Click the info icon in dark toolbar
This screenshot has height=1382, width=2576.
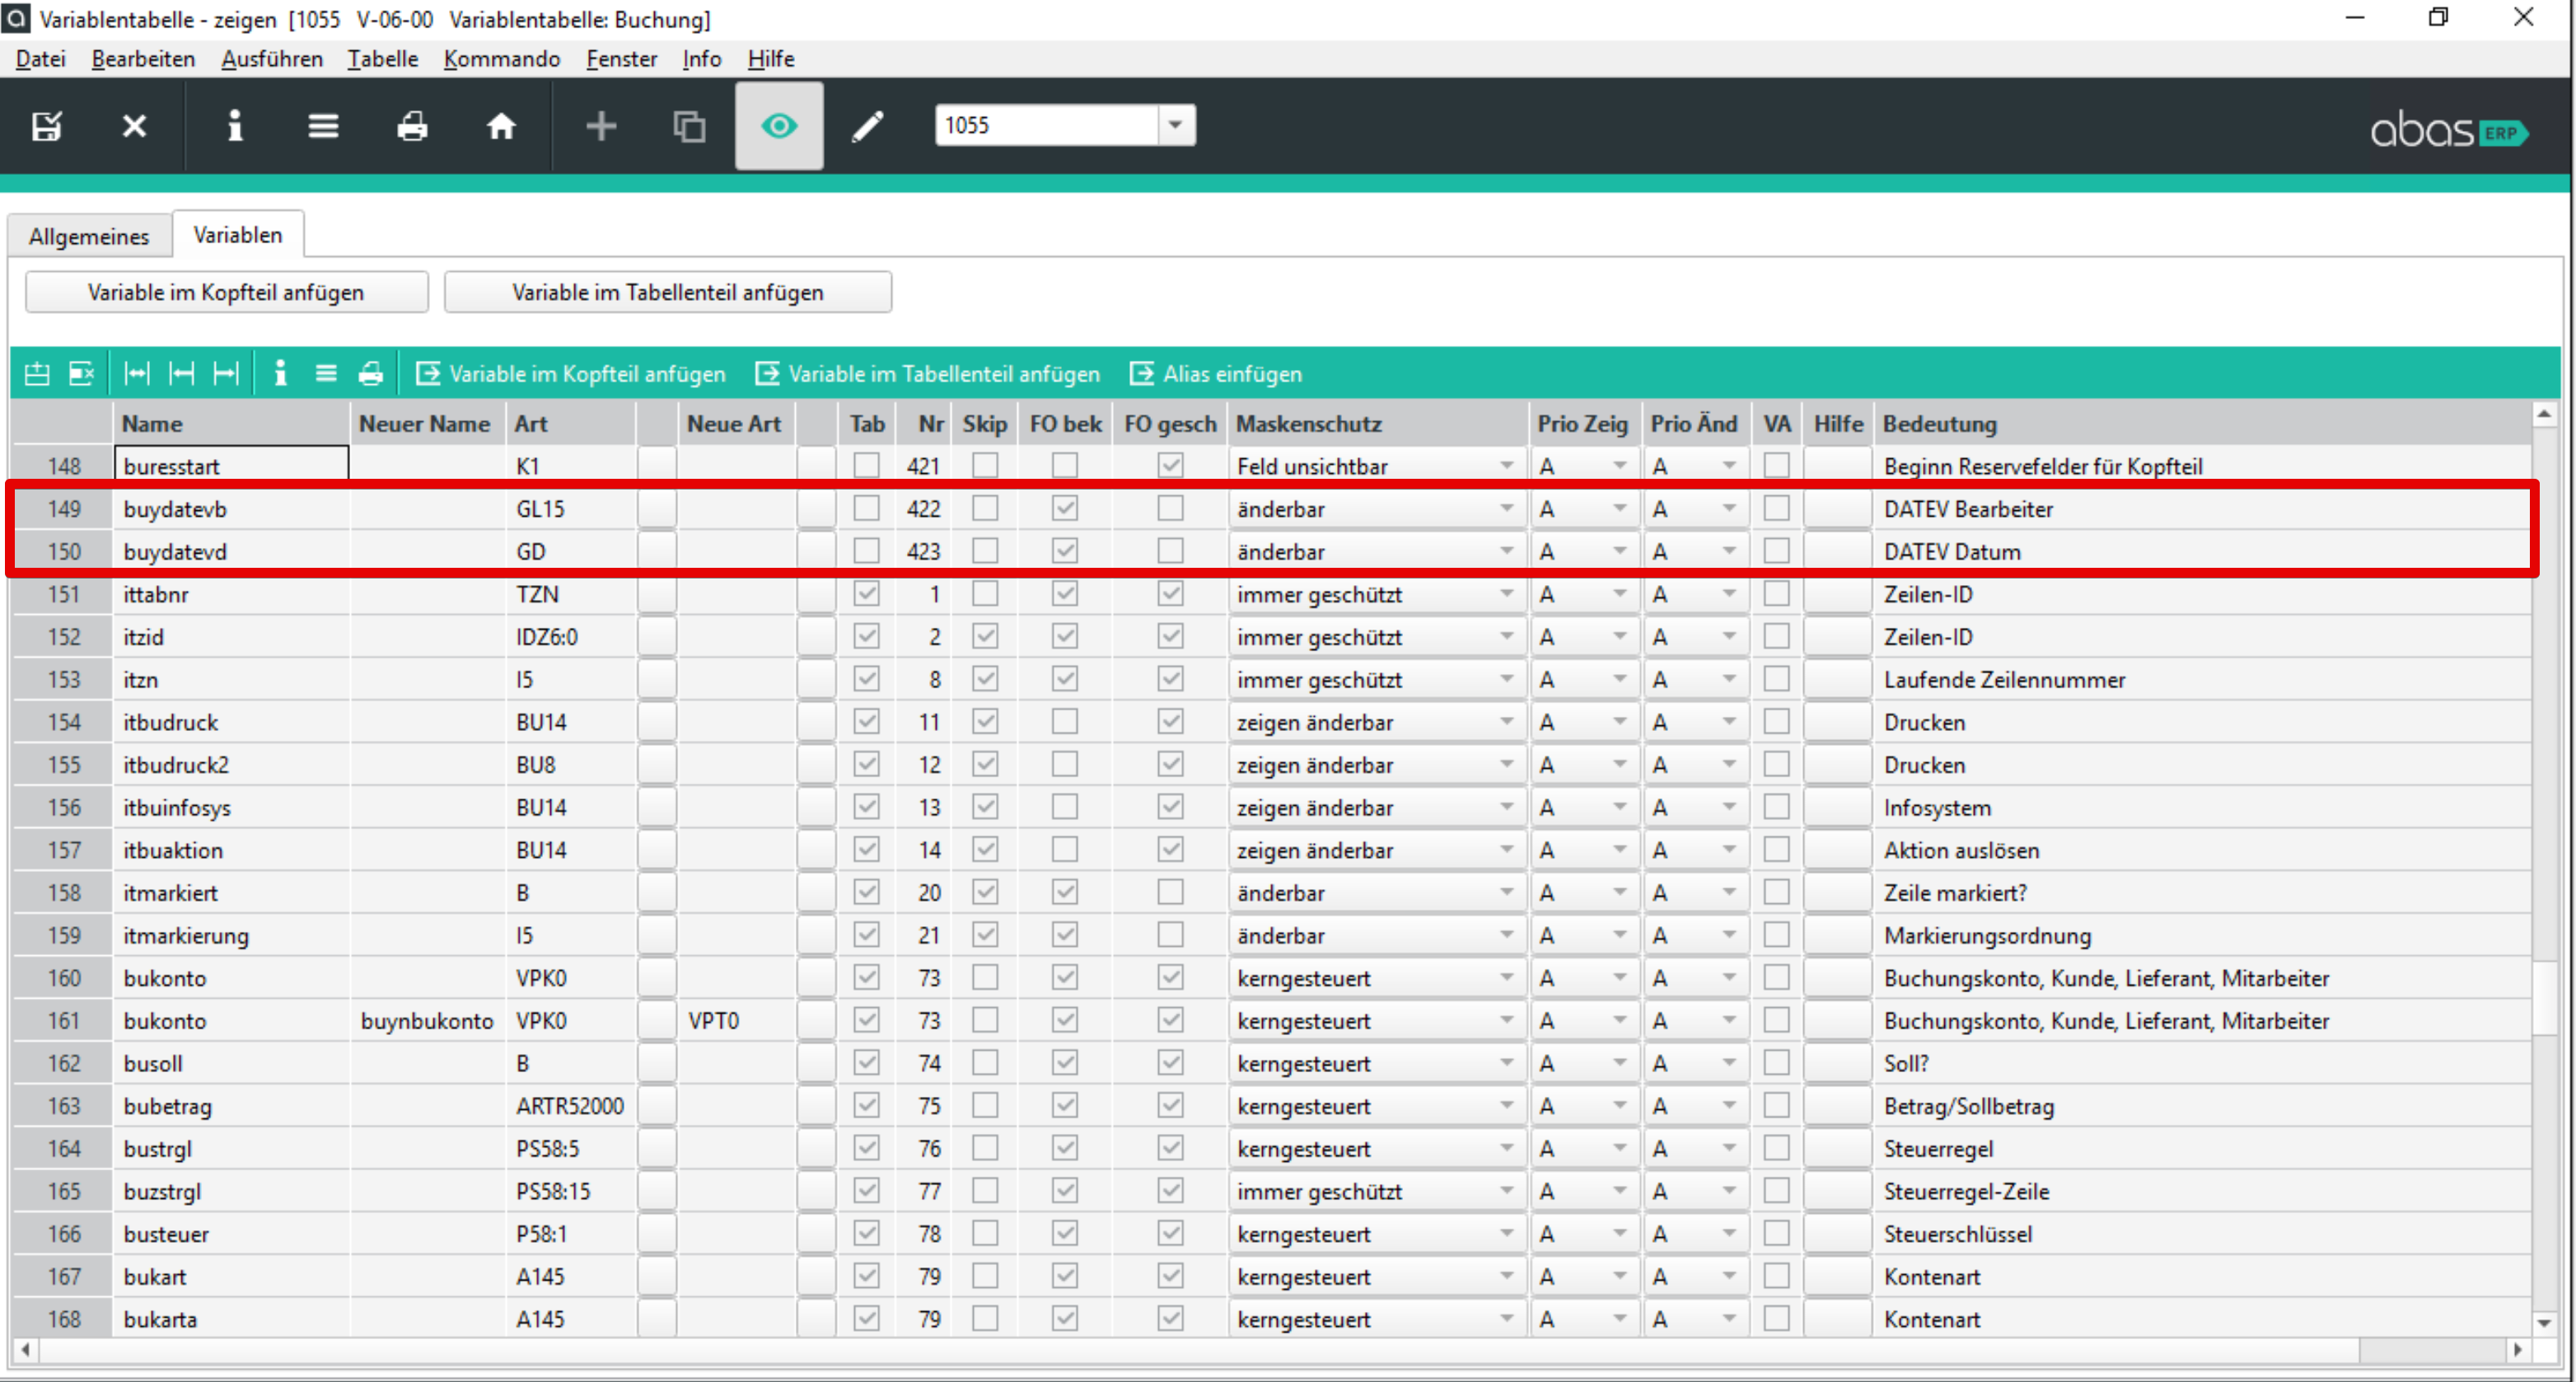[x=234, y=126]
